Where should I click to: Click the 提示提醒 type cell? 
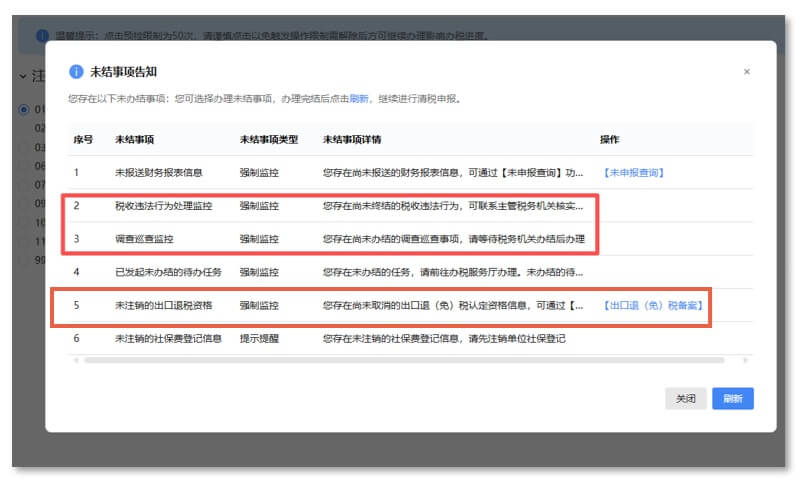pos(259,338)
